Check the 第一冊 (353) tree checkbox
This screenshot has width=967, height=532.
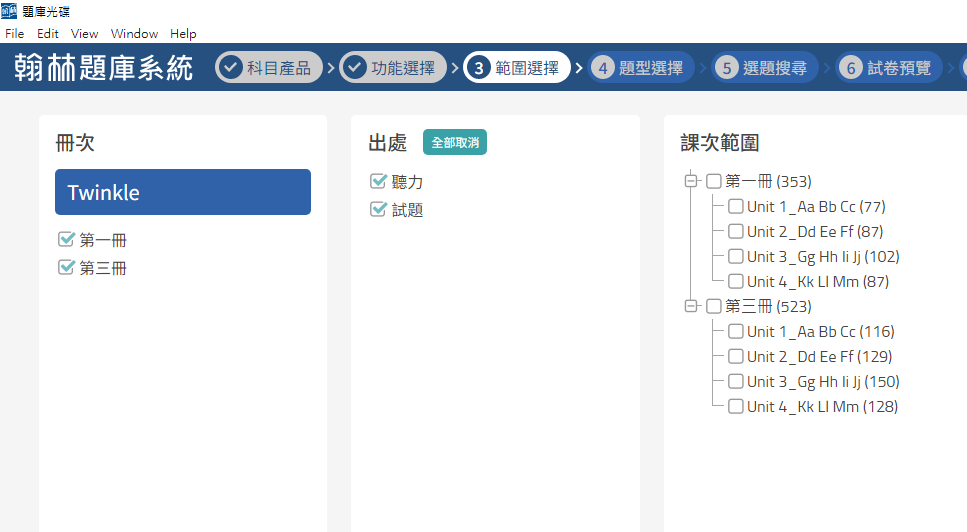[x=714, y=181]
